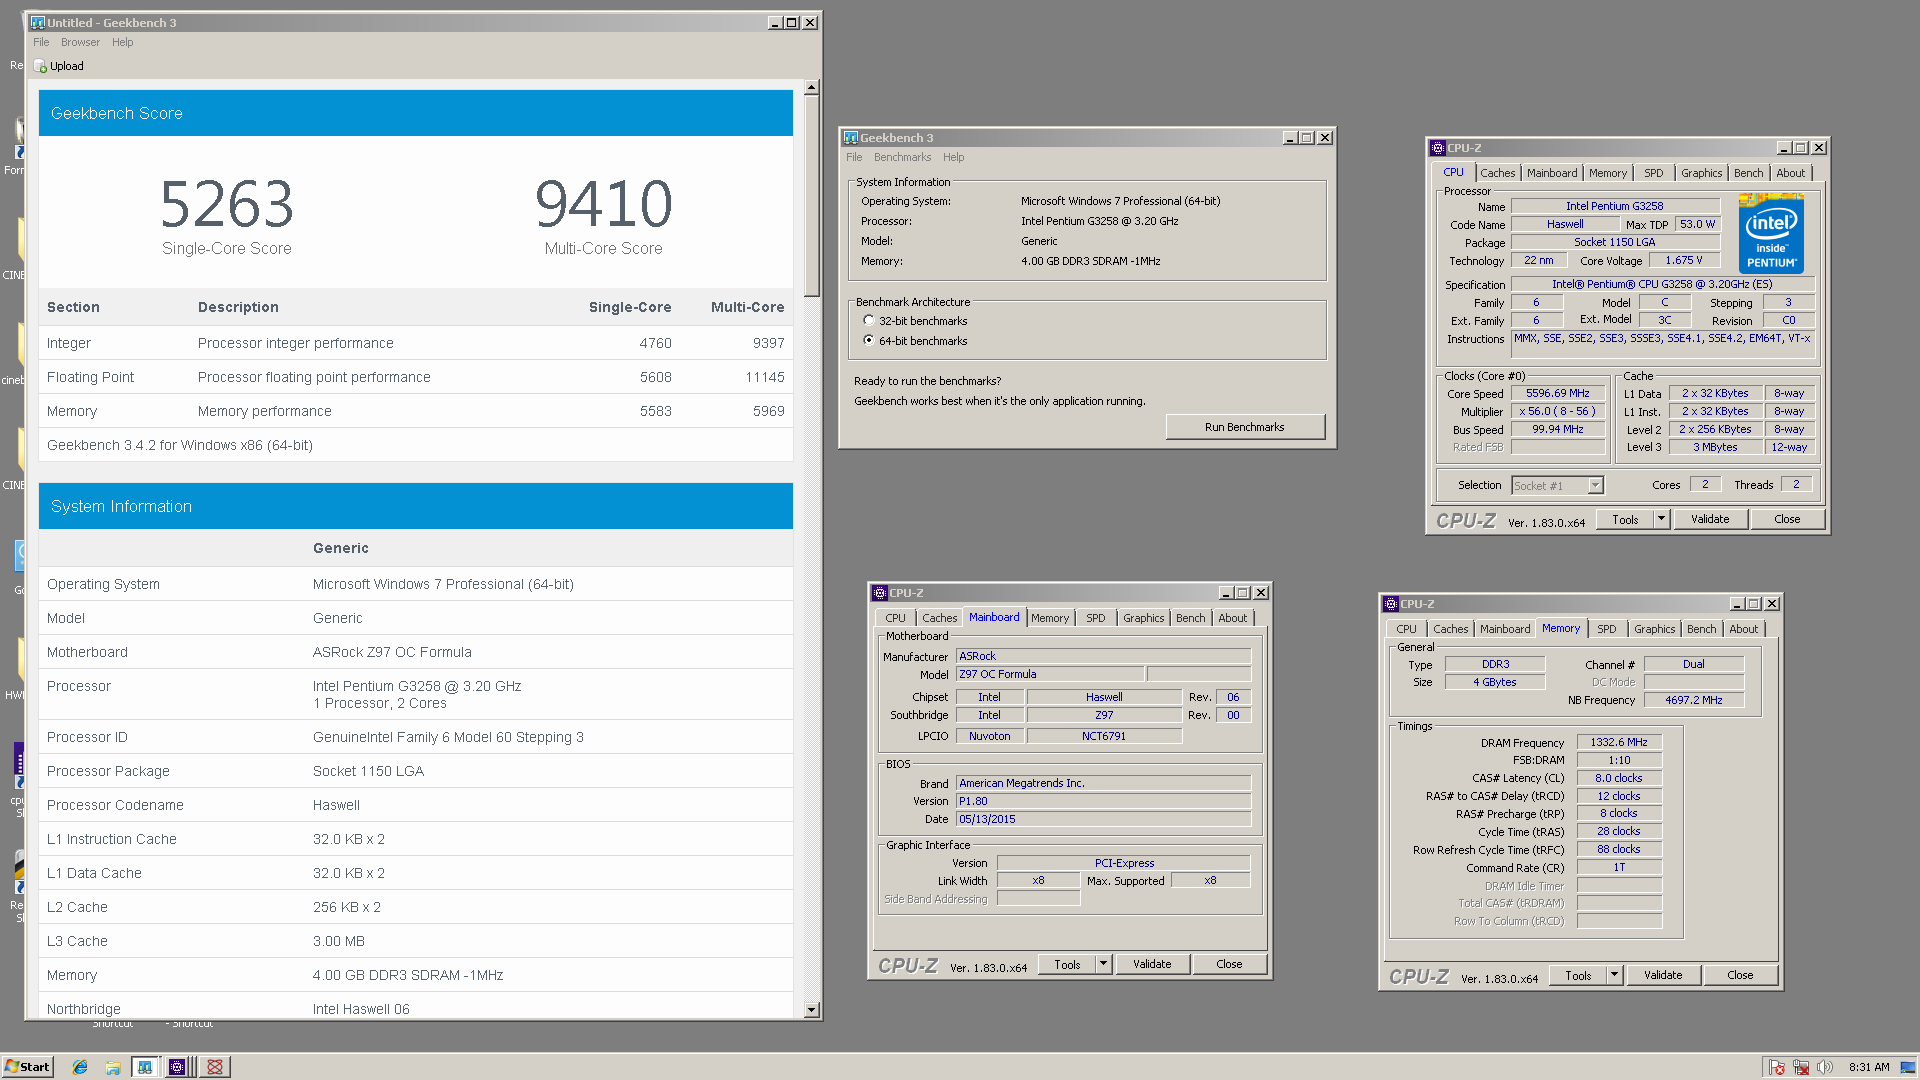Select 64-bit benchmarks radio button

click(x=868, y=341)
